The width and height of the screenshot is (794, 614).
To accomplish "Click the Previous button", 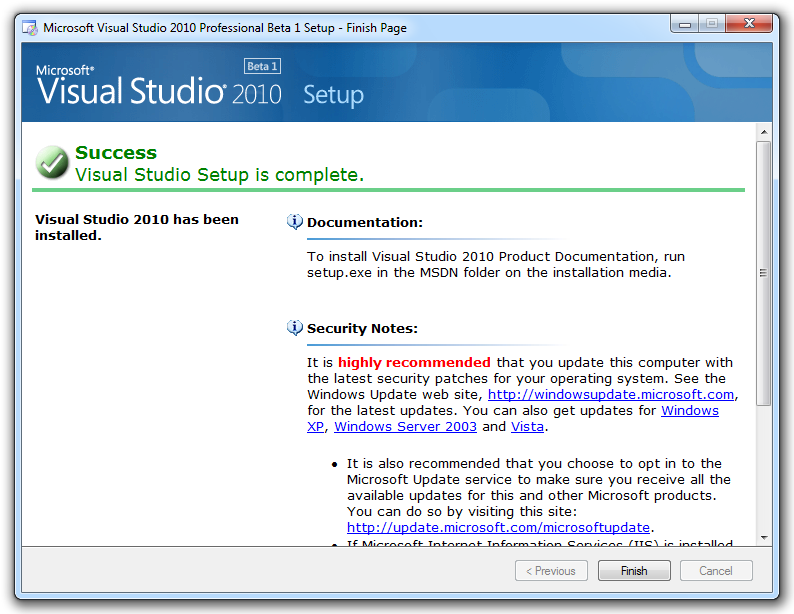I will click(x=551, y=570).
